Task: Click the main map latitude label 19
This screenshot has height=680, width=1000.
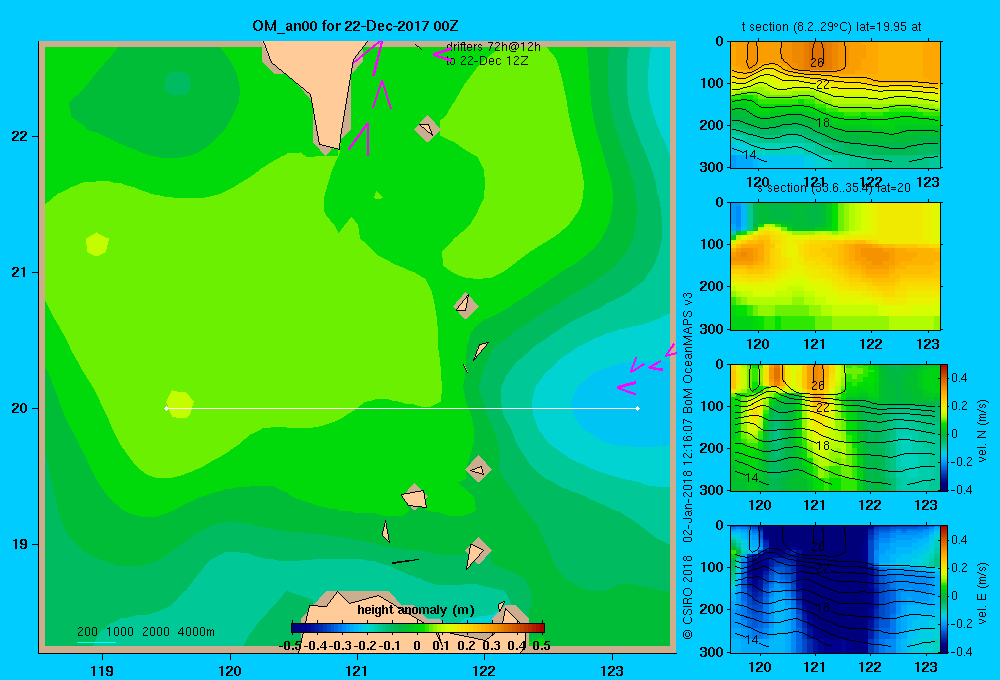Action: (19, 544)
